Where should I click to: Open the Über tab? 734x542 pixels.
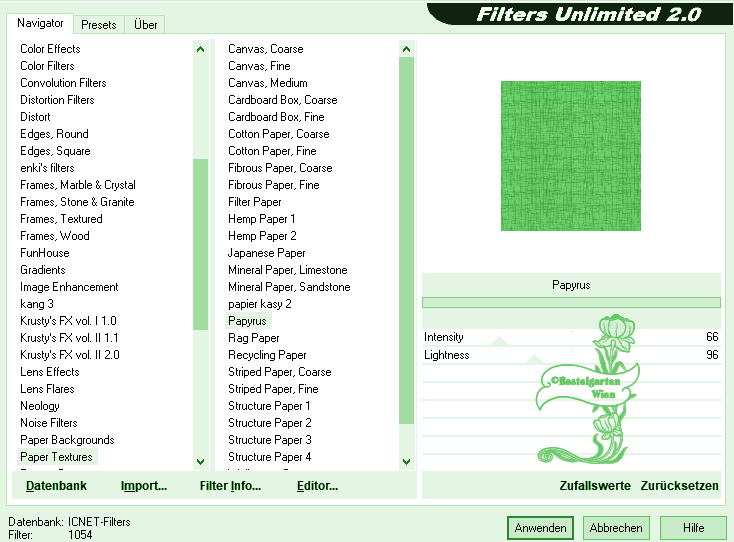click(x=145, y=25)
